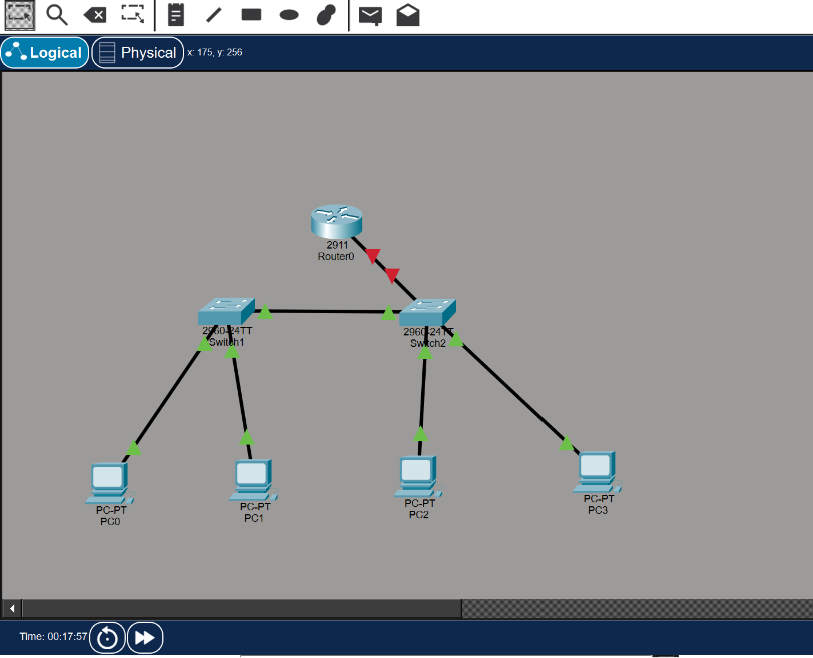Switch to the Logical workspace tab
813x658 pixels.
[45, 52]
